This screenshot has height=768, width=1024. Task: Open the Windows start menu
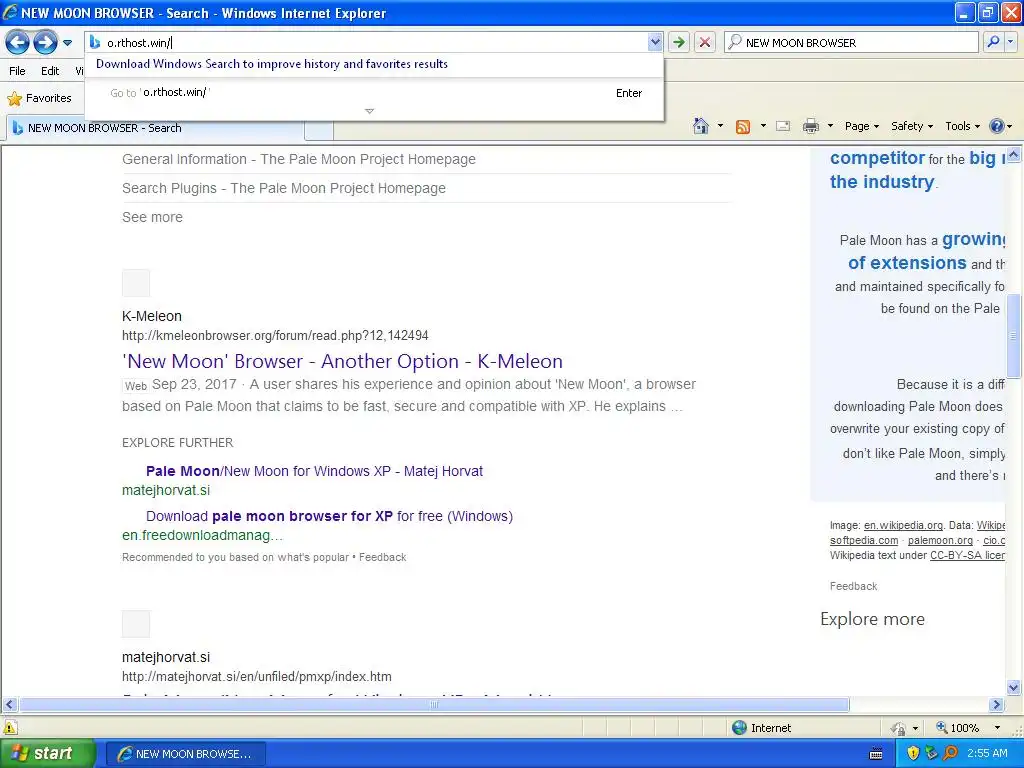tap(48, 753)
